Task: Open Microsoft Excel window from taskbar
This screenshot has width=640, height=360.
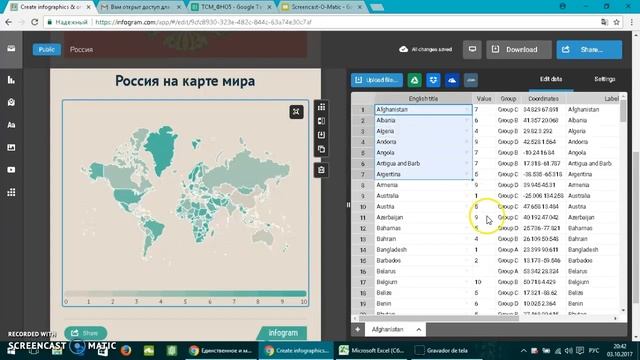Action: click(x=372, y=350)
